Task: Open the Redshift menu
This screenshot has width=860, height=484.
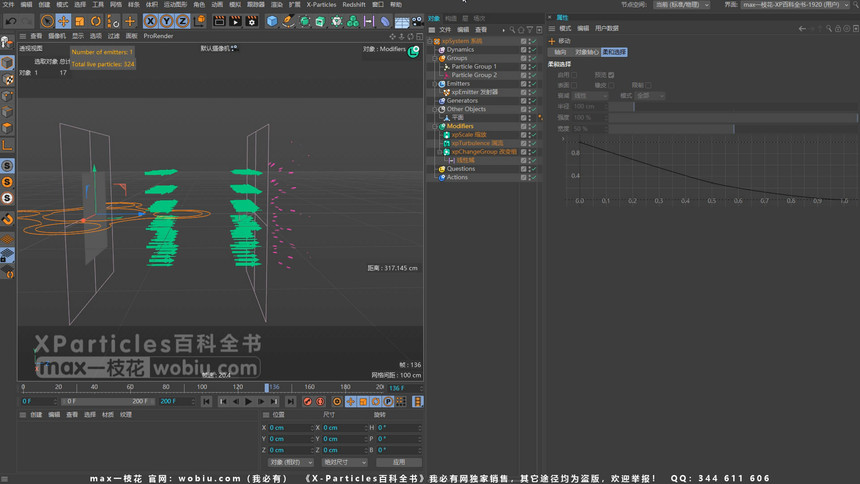Action: pyautogui.click(x=354, y=4)
